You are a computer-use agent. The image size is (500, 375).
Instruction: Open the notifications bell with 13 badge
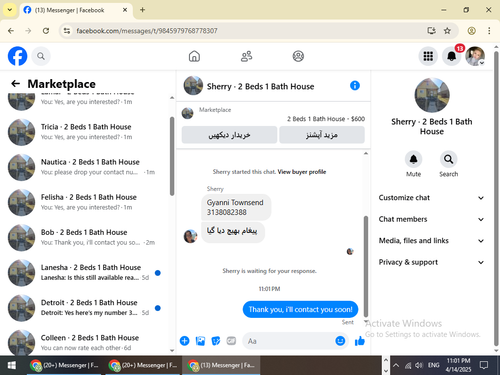click(452, 56)
